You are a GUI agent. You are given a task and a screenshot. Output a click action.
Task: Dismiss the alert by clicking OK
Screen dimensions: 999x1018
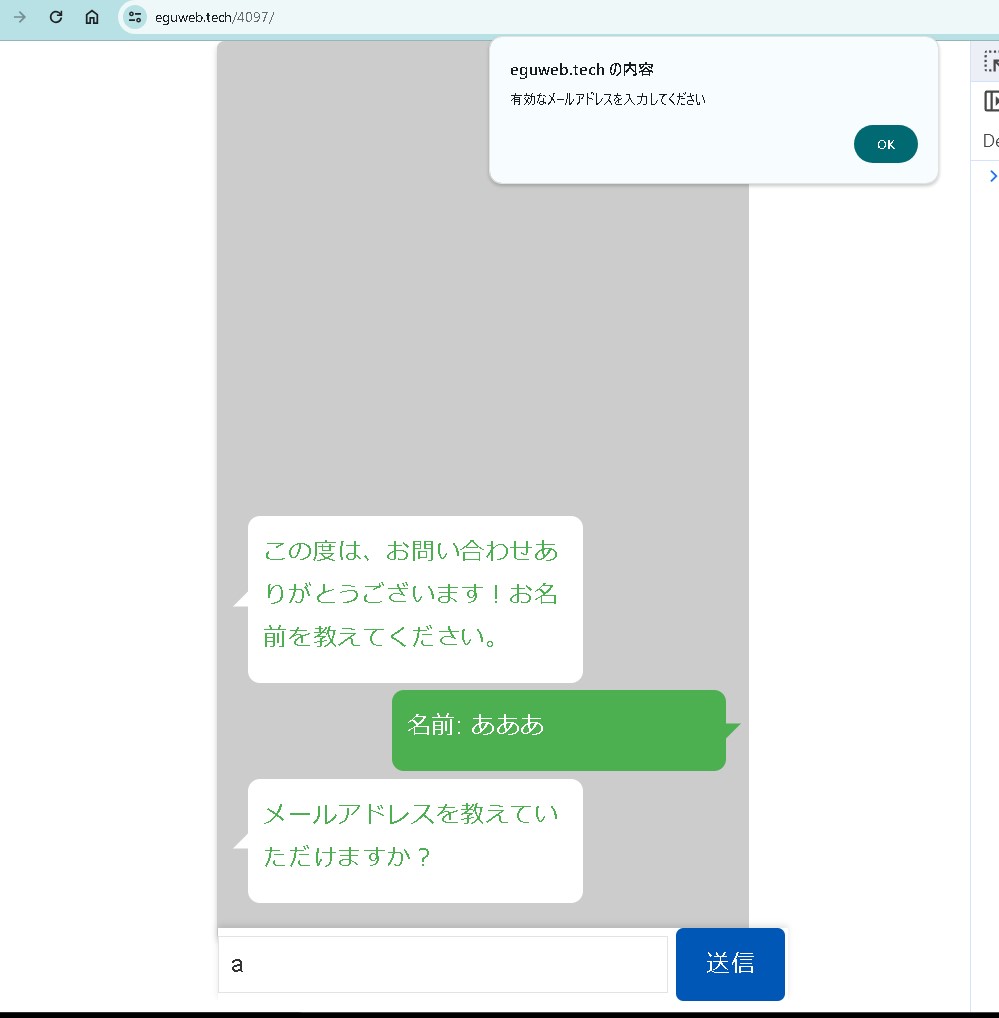tap(885, 144)
